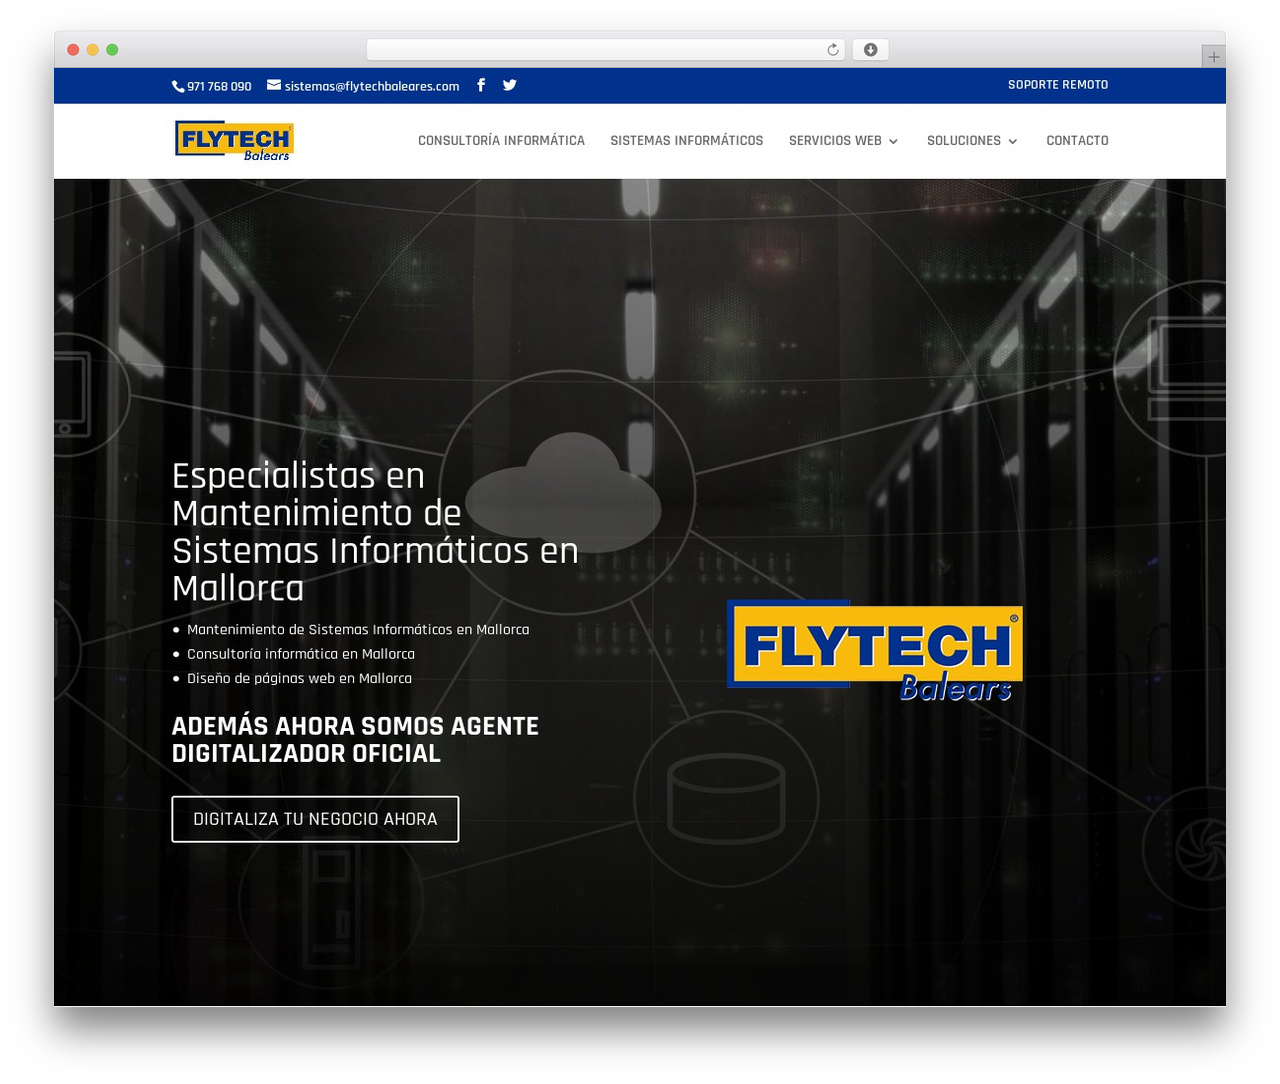Viewport: 1280px width, 1084px height.
Task: Add a new browser tab
Action: click(1213, 57)
